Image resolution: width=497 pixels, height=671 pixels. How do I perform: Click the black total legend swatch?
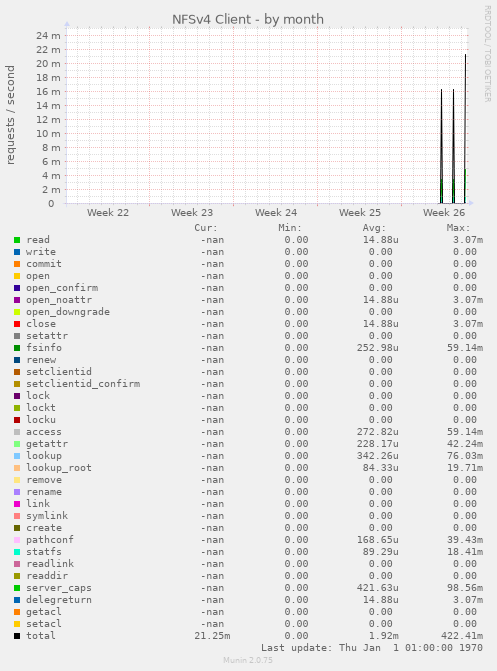tap(17, 636)
